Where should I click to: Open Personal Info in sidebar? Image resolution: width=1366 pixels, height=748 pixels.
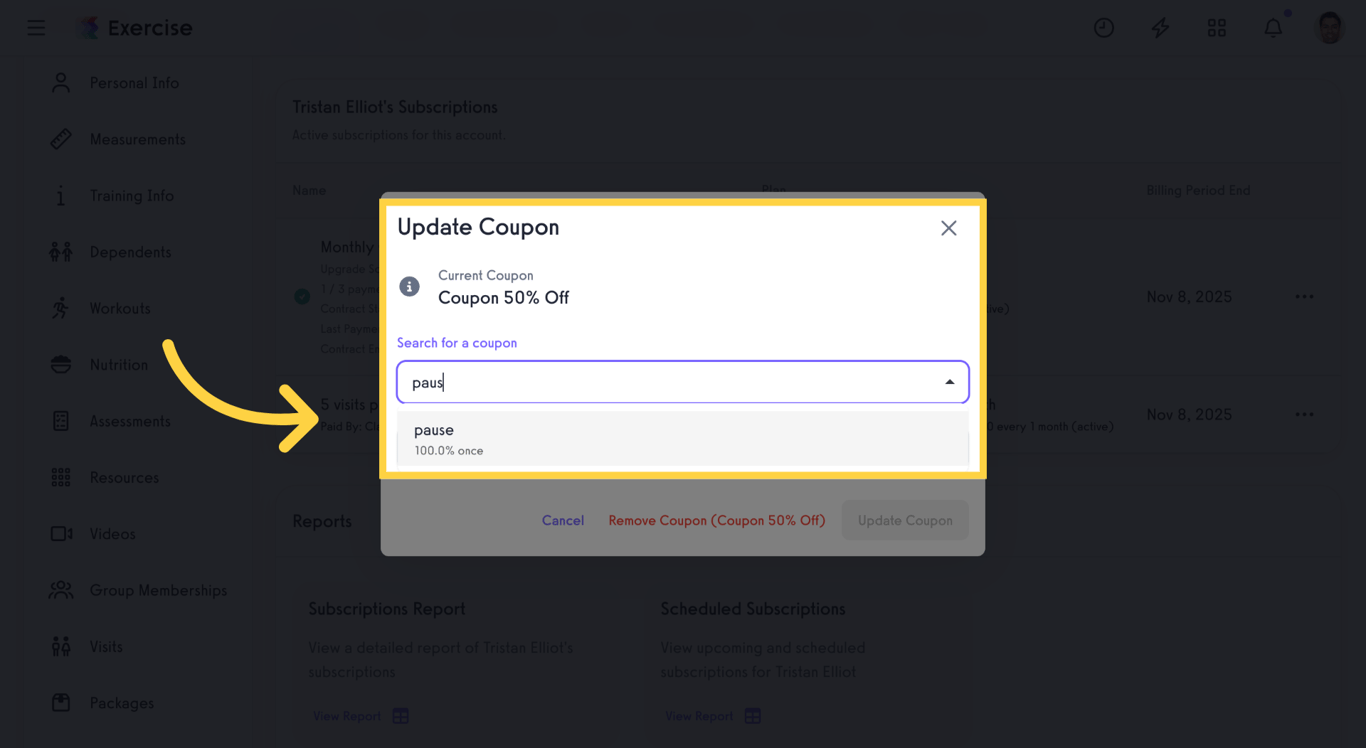[134, 83]
